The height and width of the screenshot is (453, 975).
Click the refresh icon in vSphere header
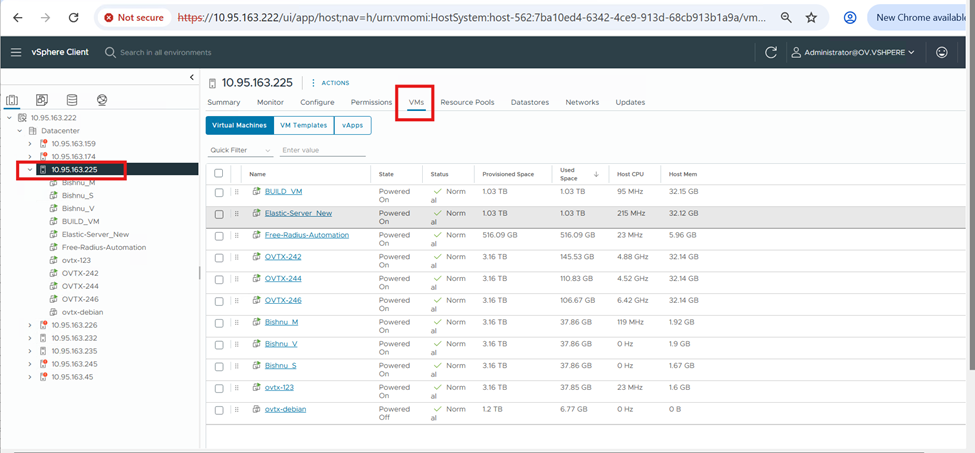coord(770,52)
